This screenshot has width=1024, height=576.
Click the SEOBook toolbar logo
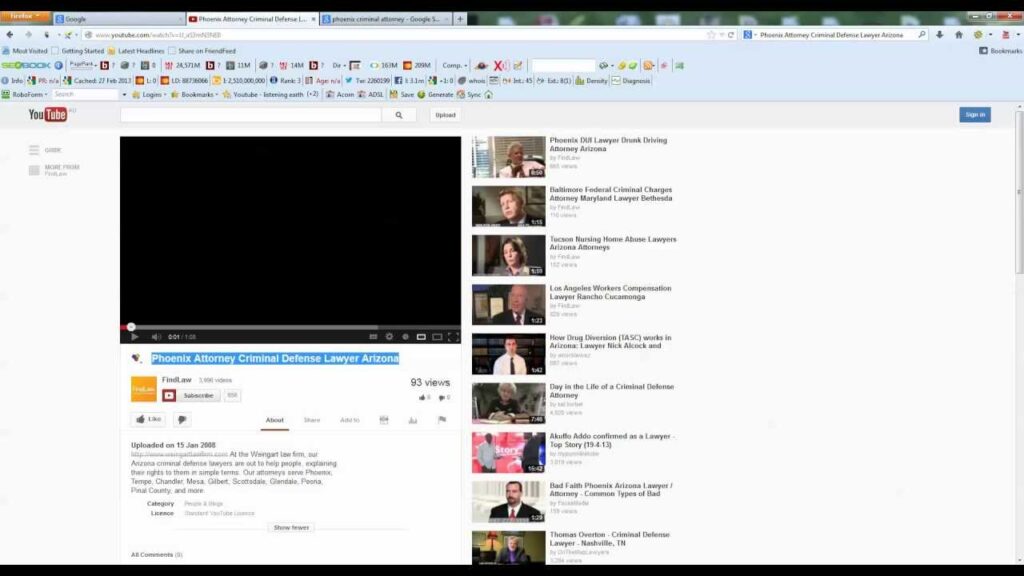coord(26,65)
